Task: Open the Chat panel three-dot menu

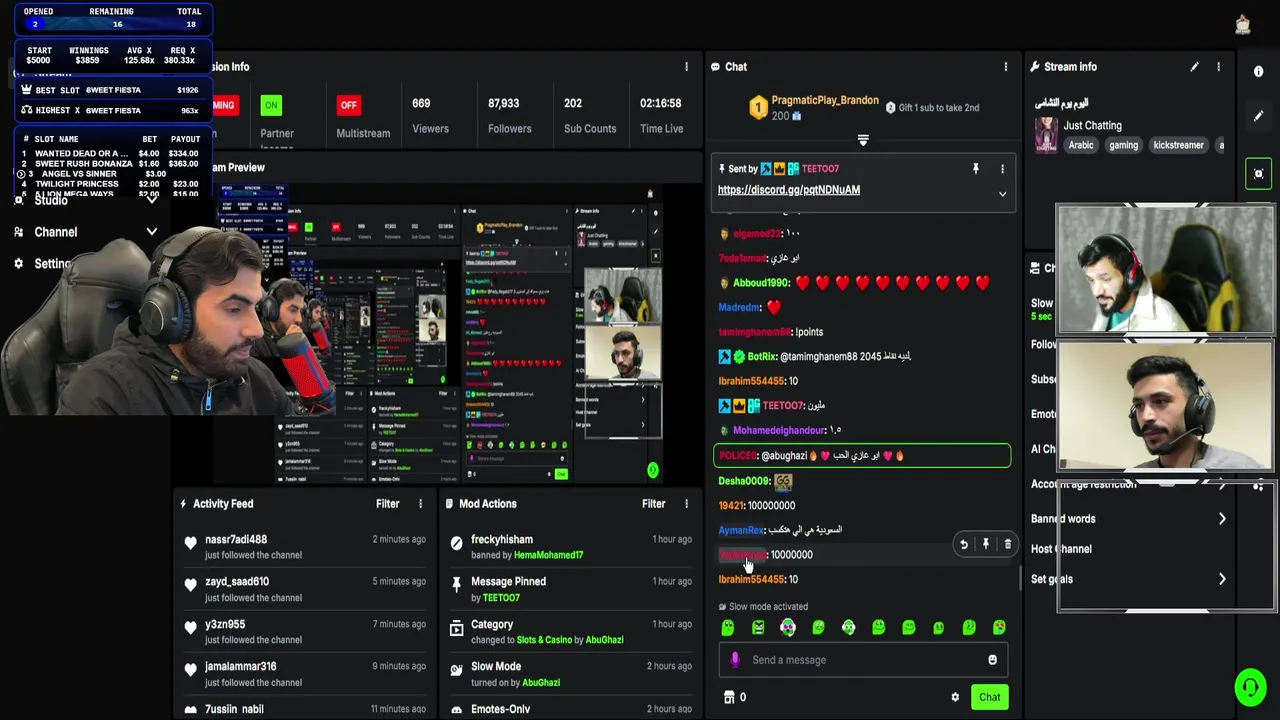Action: [1006, 67]
